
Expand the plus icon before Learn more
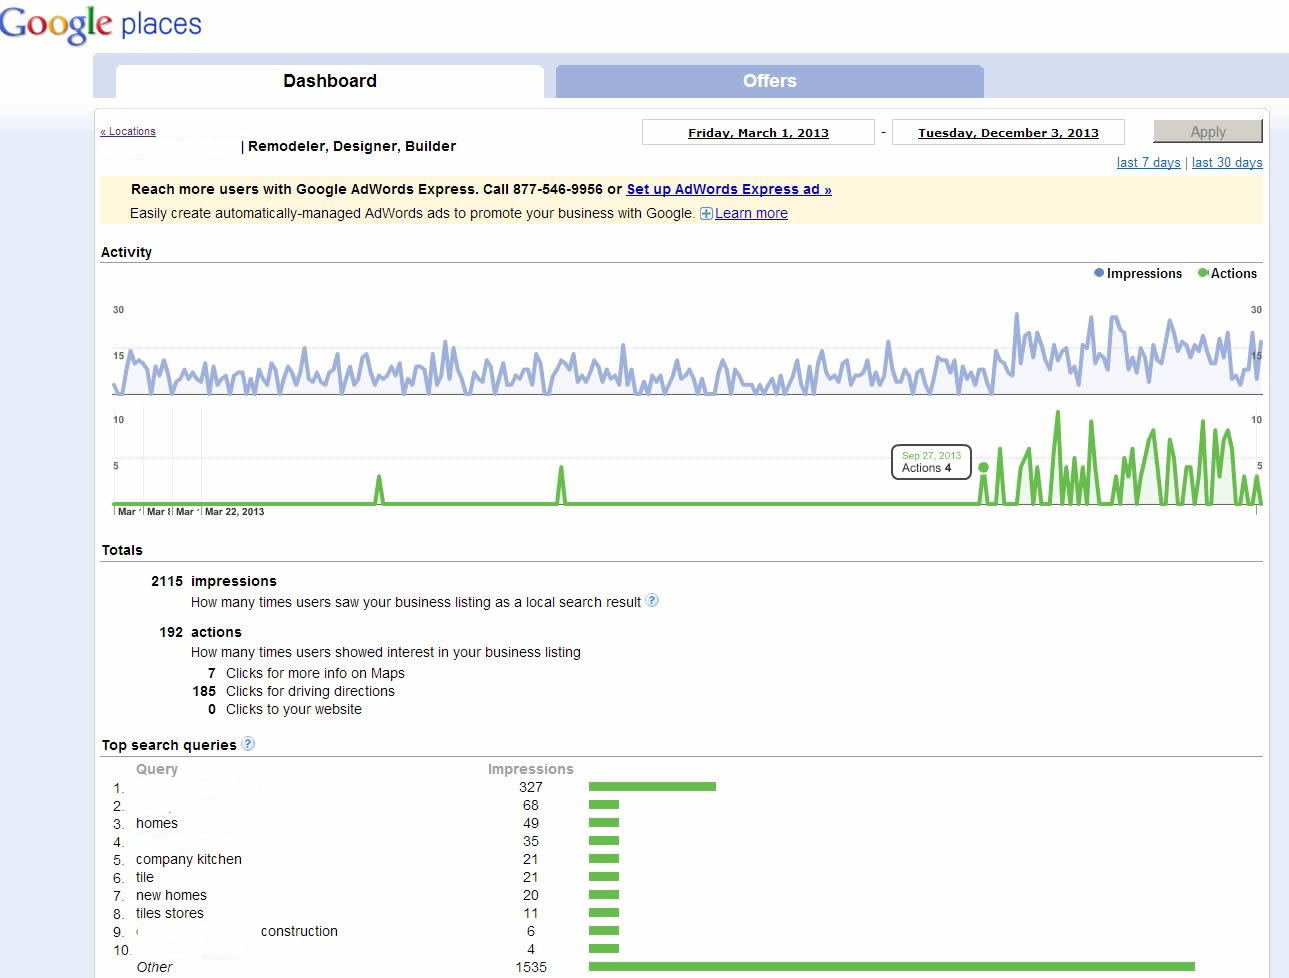click(706, 213)
